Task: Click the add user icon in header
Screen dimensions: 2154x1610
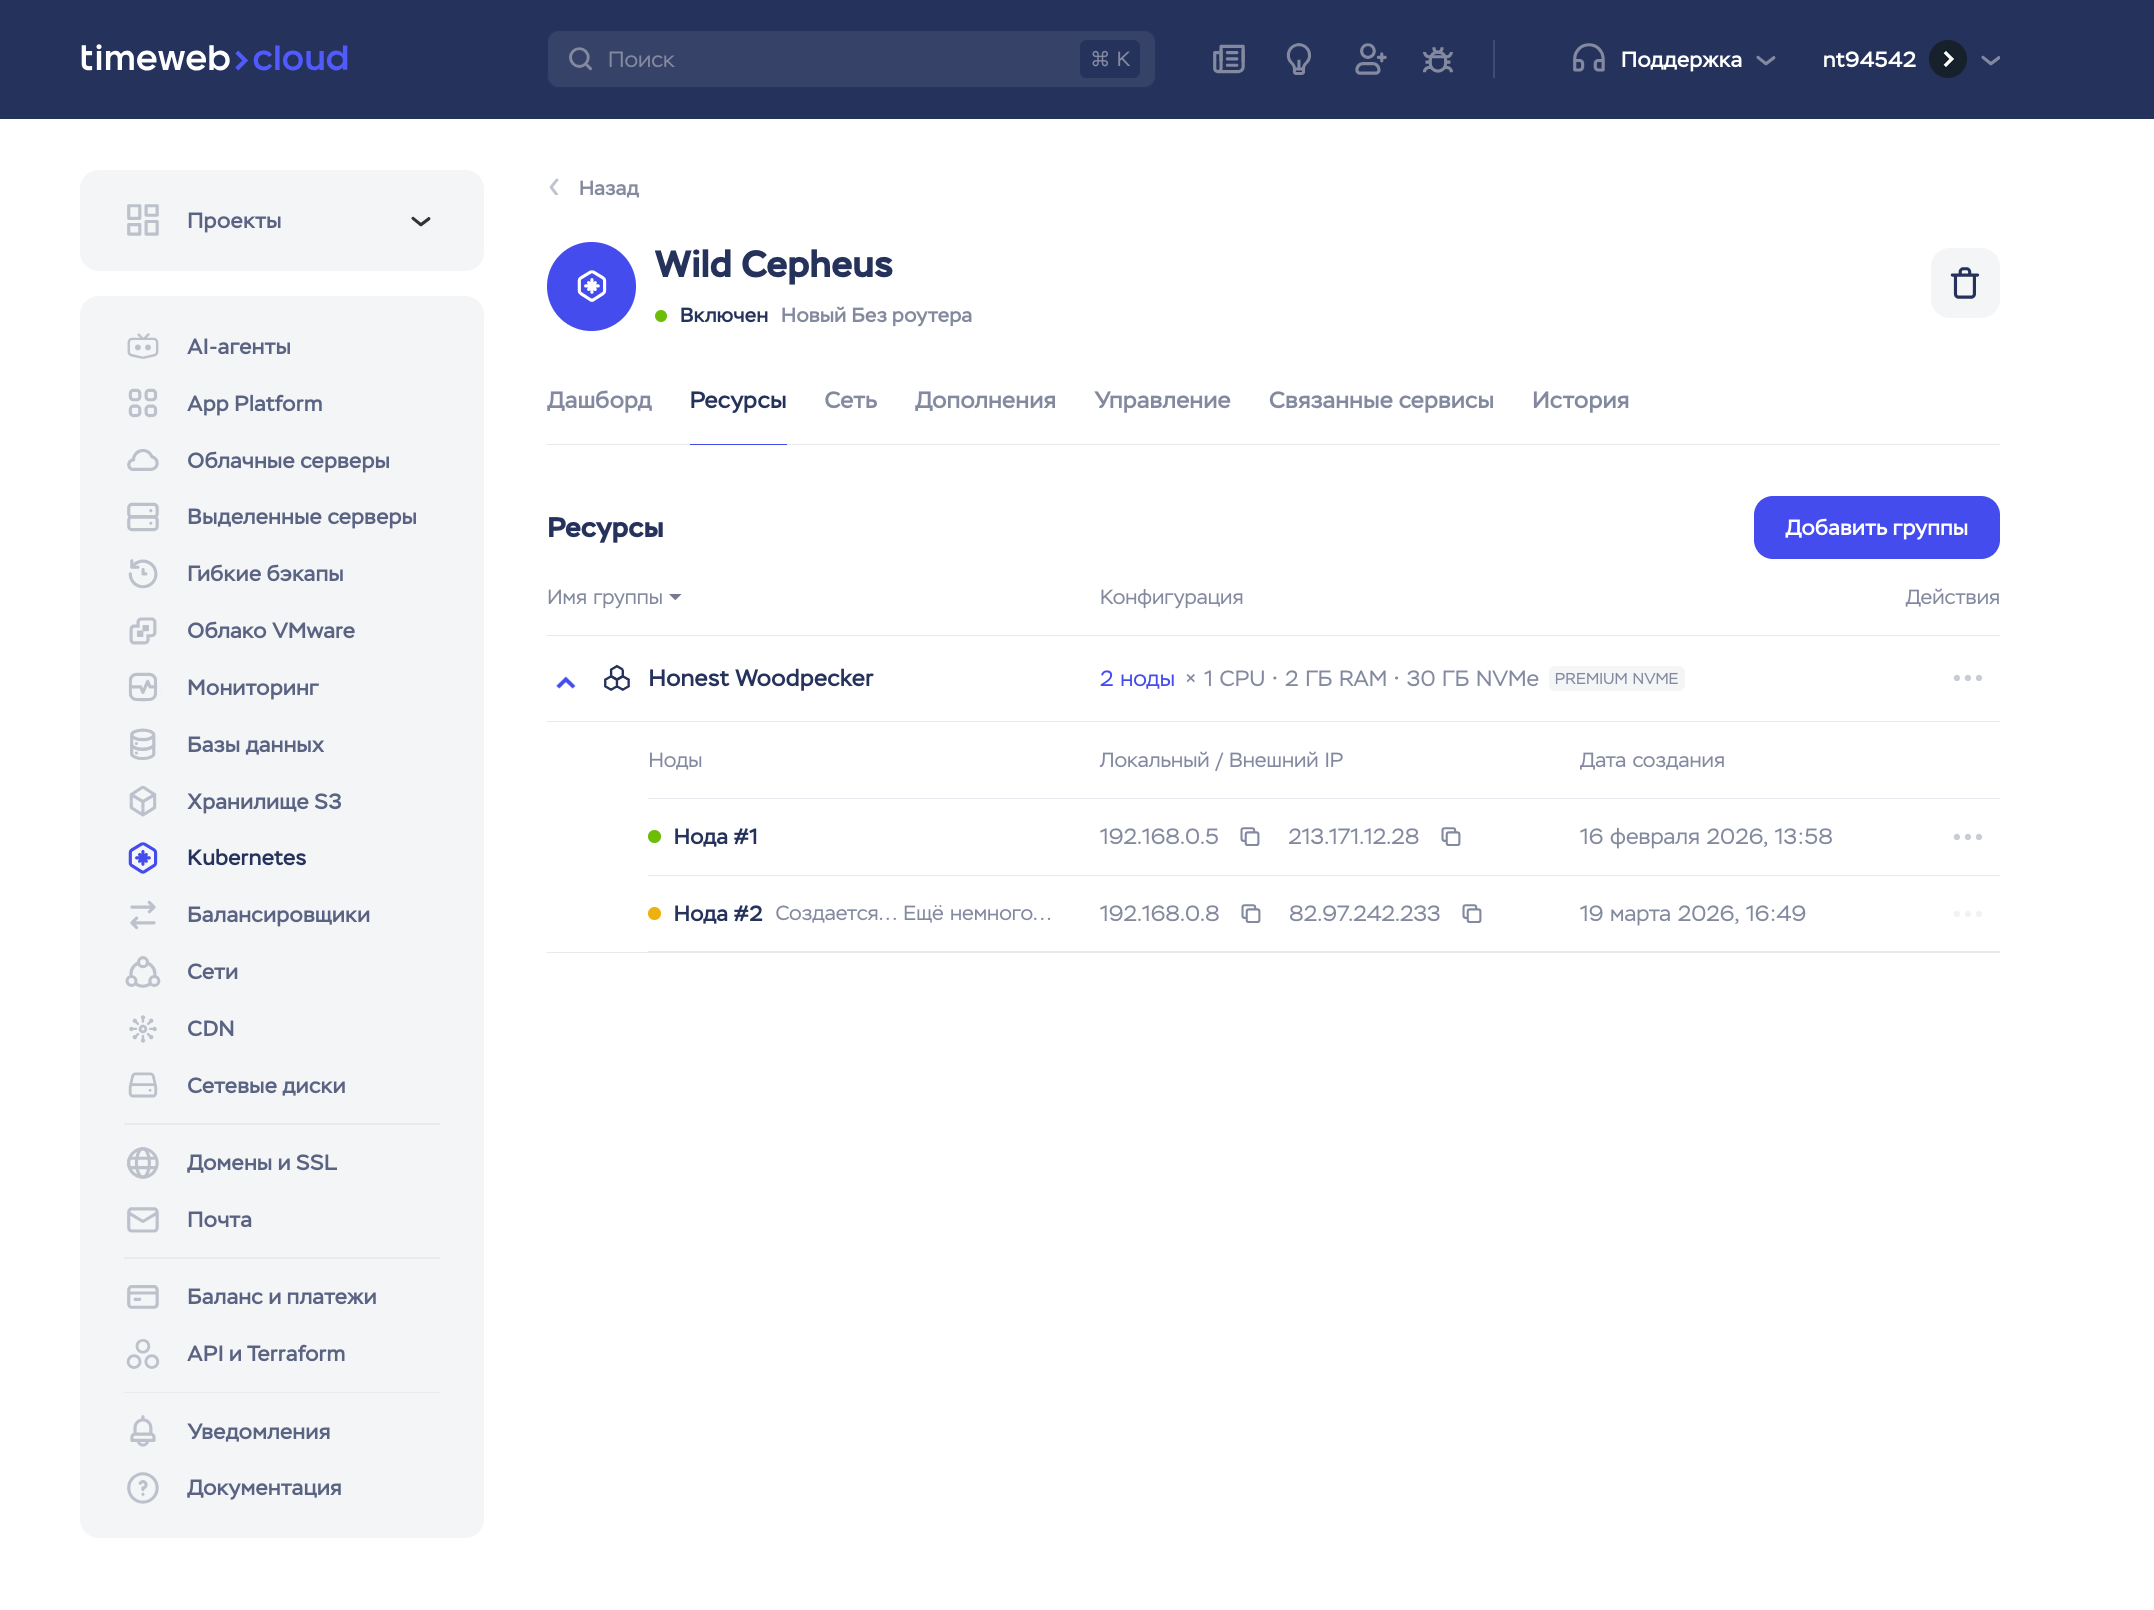Action: pos(1369,59)
